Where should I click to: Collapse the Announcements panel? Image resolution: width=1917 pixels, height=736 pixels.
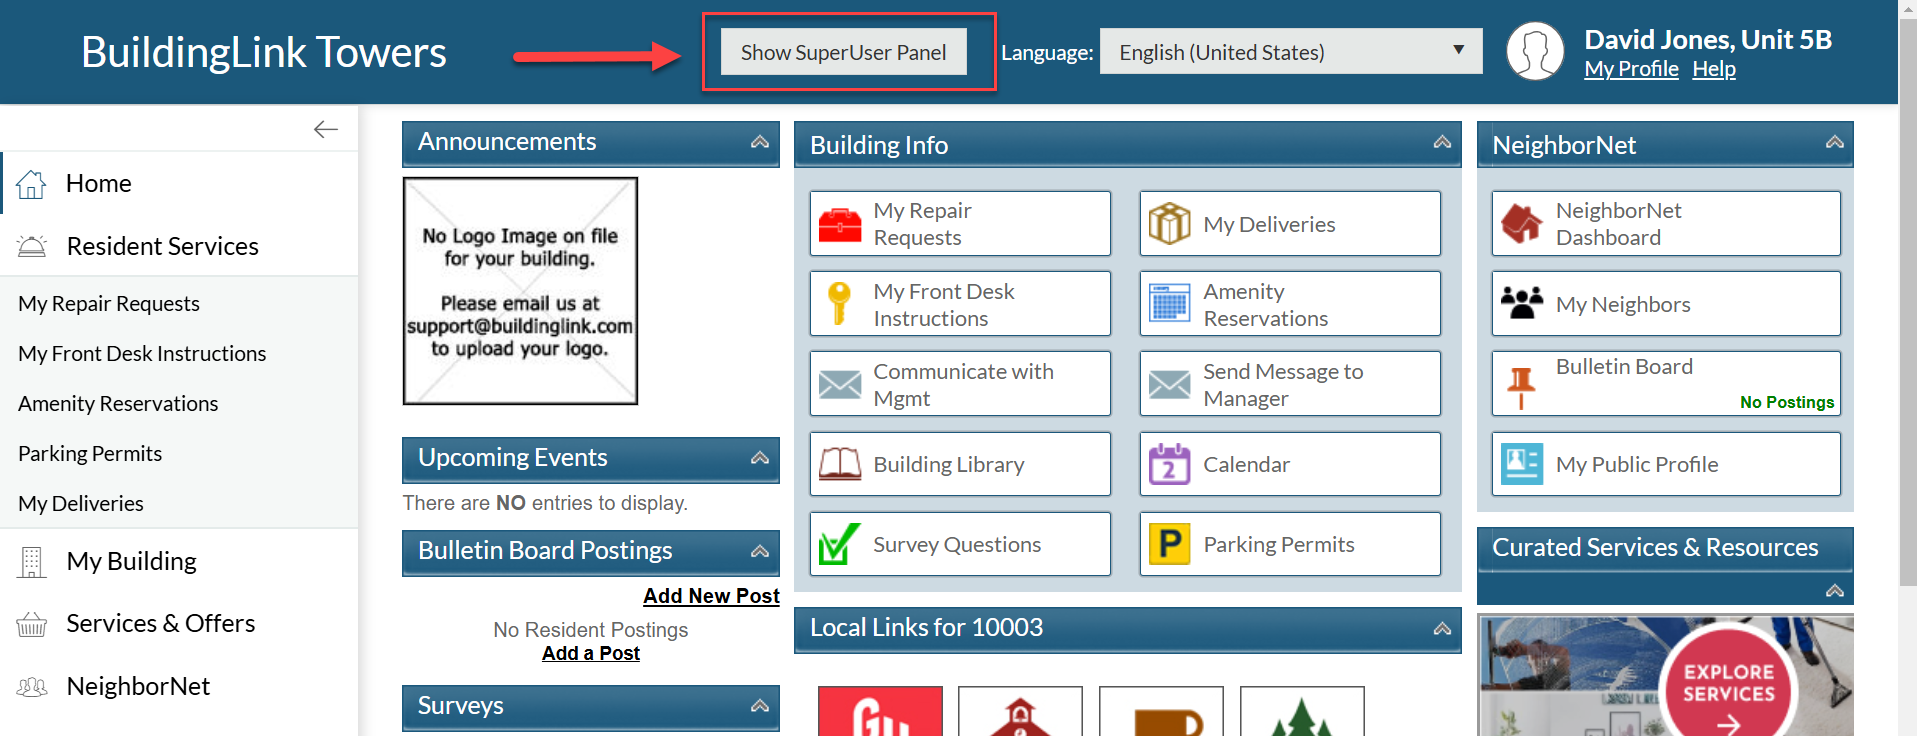tap(760, 142)
